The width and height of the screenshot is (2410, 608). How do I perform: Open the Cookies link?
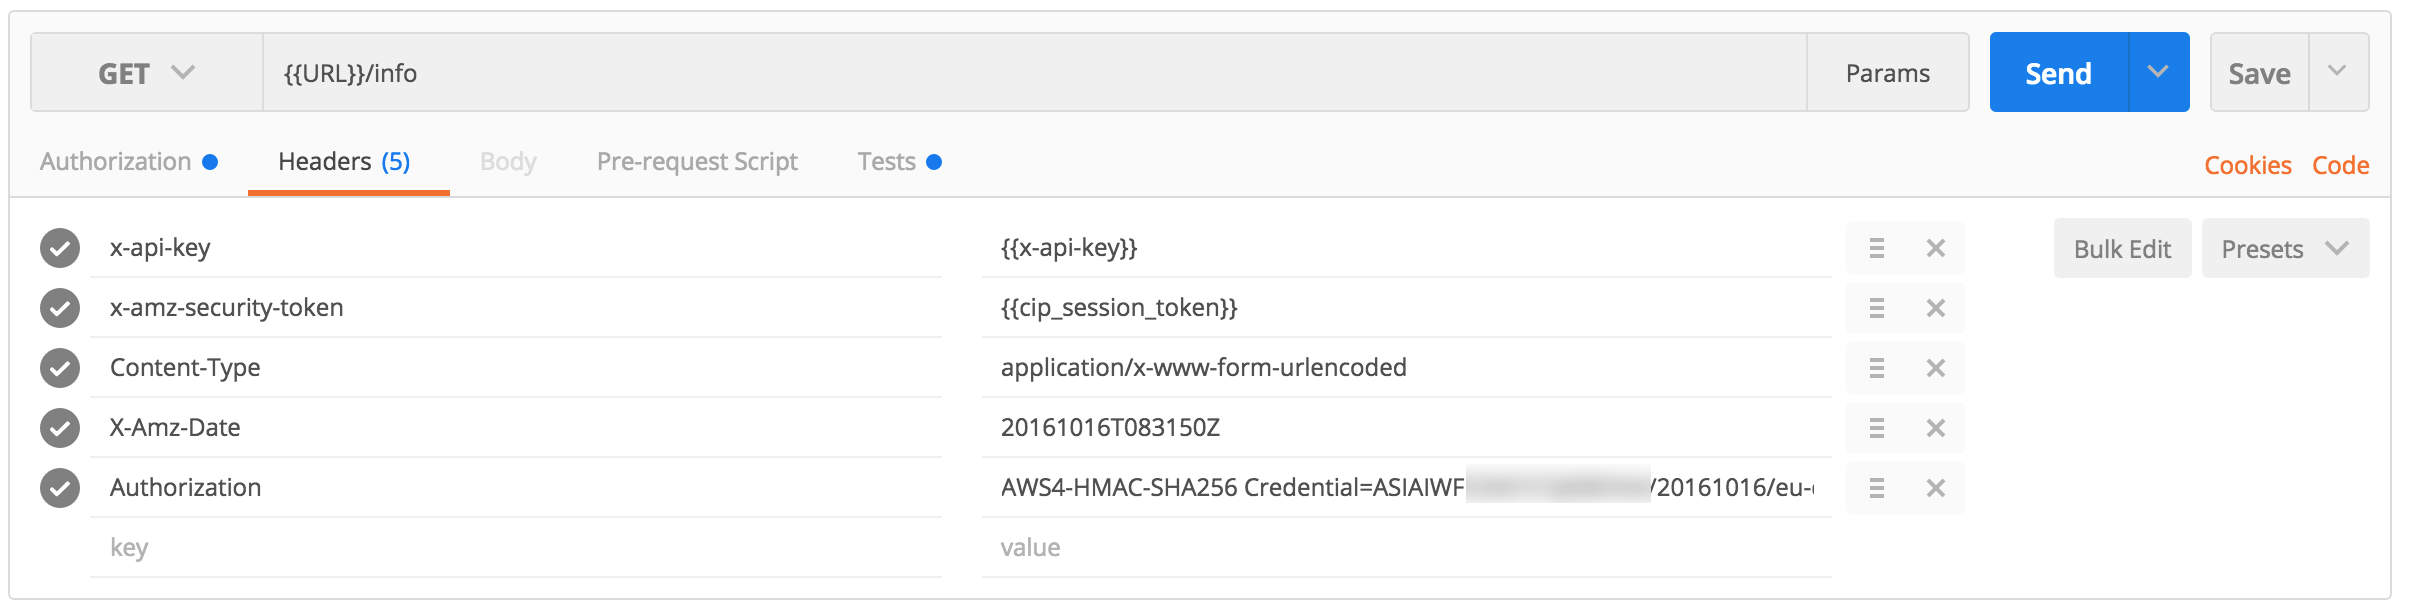tap(2247, 165)
